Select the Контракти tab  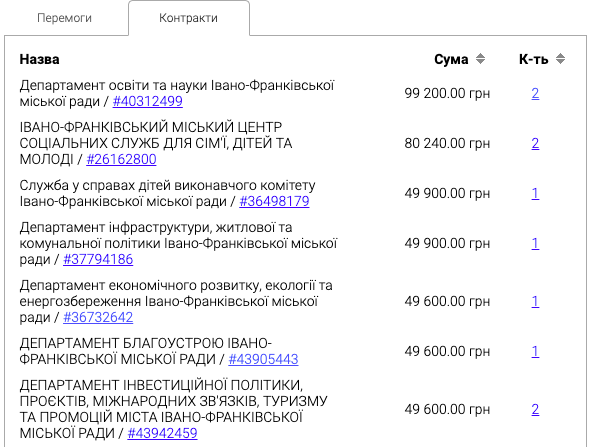pos(188,18)
